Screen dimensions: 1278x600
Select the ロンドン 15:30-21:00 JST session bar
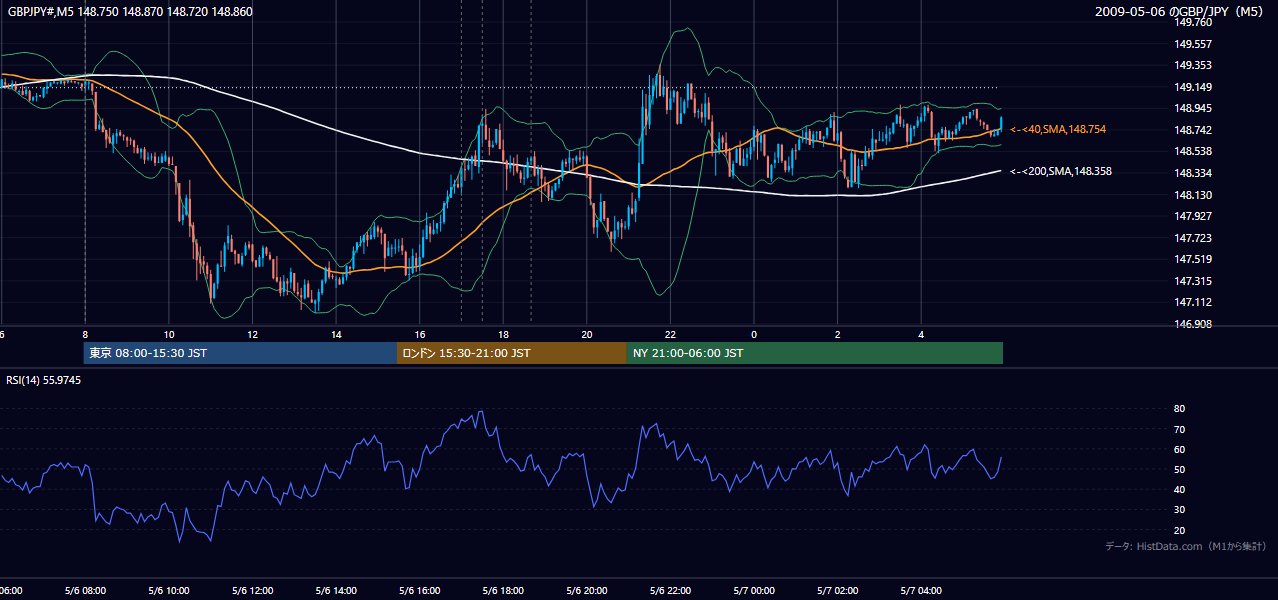pyautogui.click(x=512, y=353)
